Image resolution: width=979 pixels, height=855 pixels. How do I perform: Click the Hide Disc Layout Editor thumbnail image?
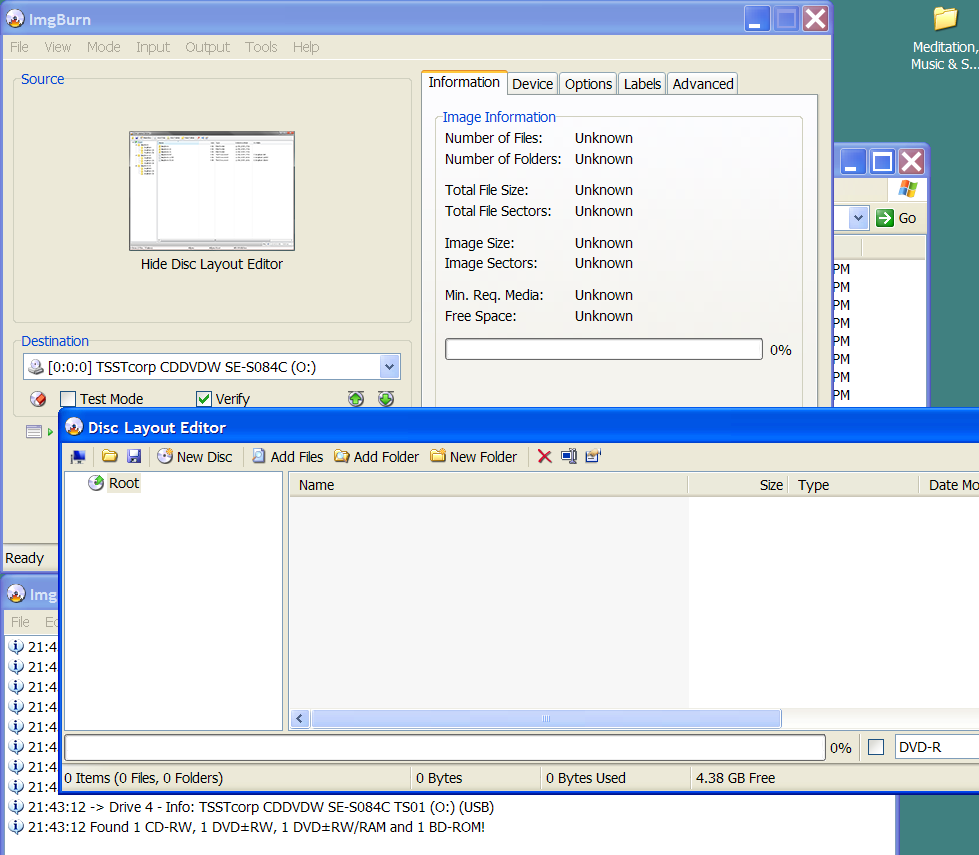pyautogui.click(x=212, y=191)
